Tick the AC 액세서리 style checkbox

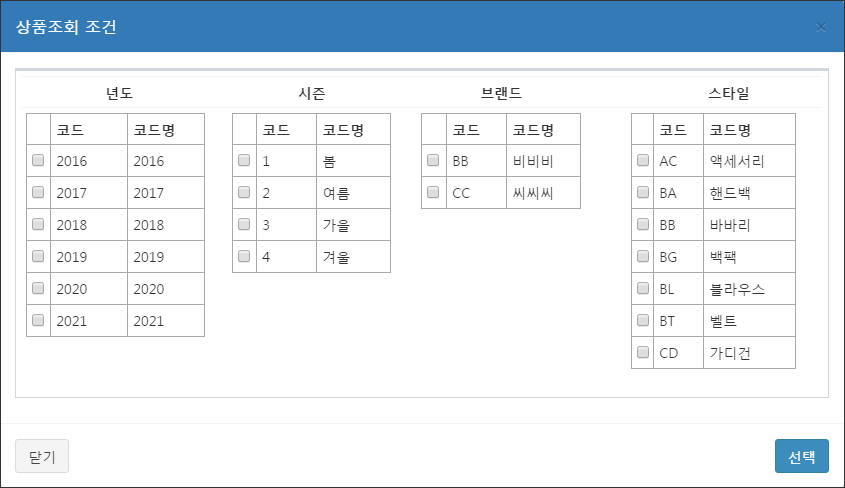pos(643,160)
